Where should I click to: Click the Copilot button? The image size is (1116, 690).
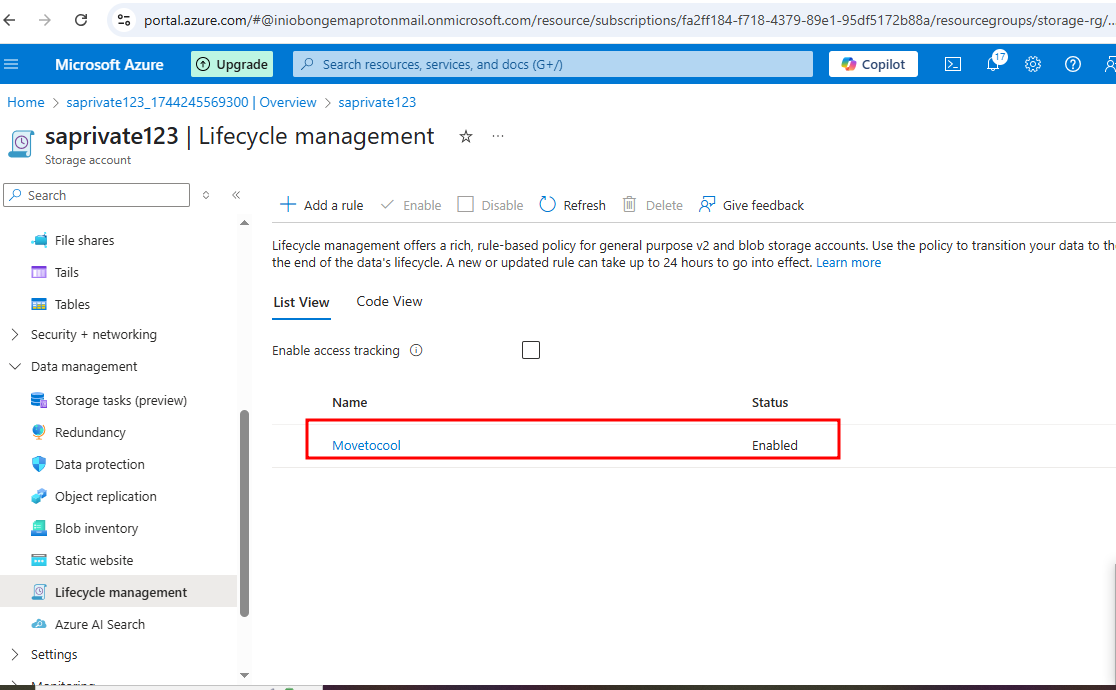[x=873, y=64]
